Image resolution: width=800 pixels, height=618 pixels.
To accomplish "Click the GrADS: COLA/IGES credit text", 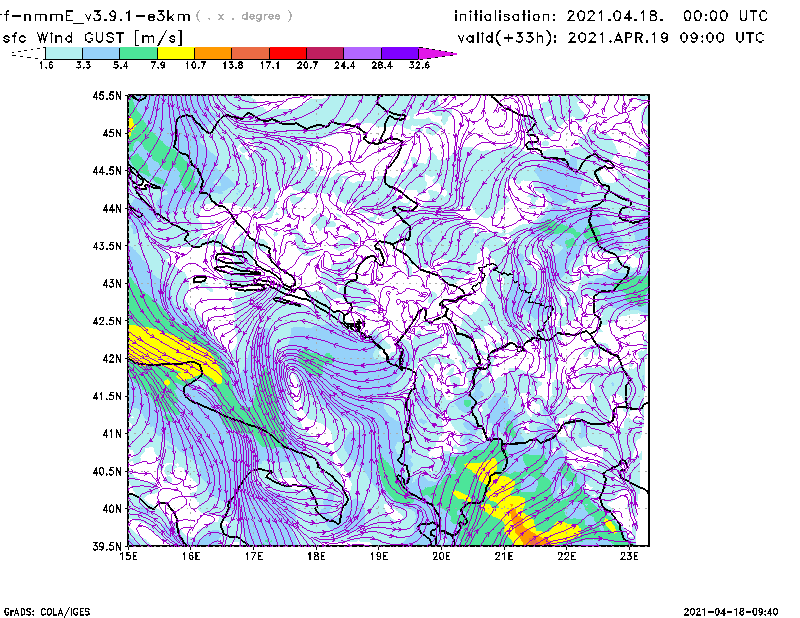I will [x=47, y=612].
